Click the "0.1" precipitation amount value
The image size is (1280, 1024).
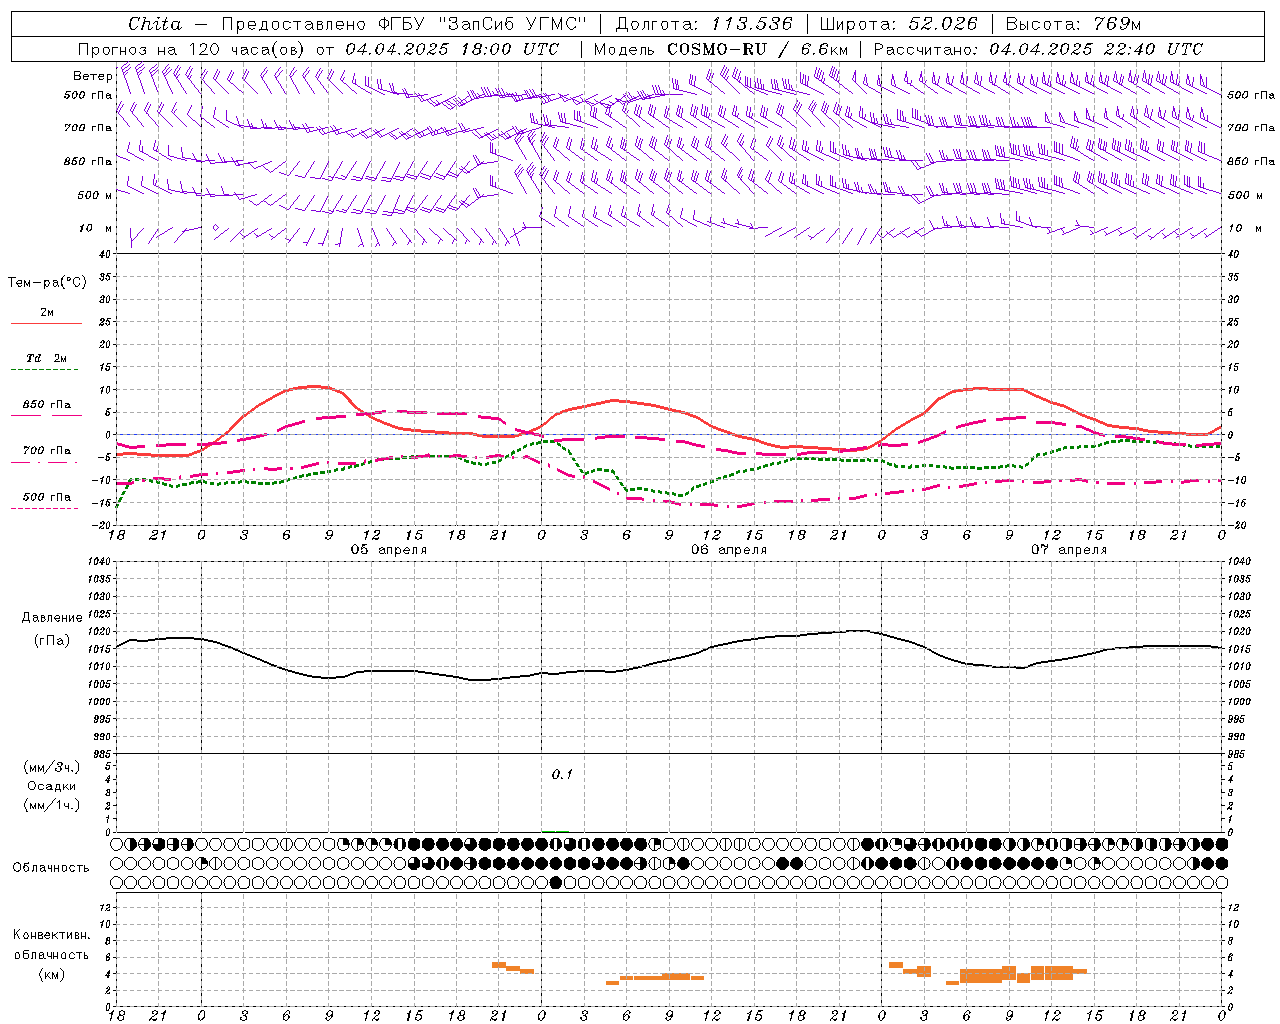(562, 774)
